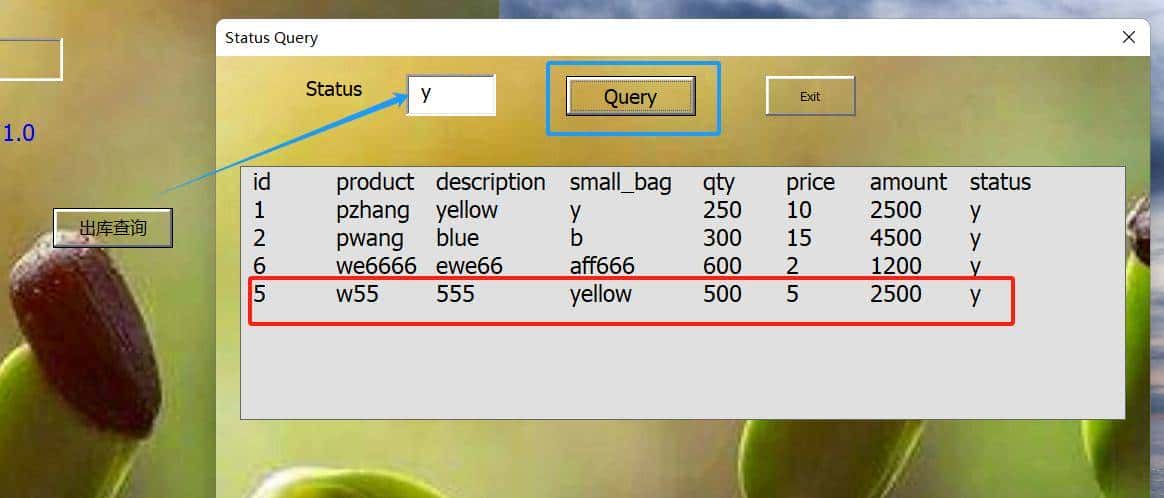
Task: Click the Status Query window title
Action: click(272, 38)
